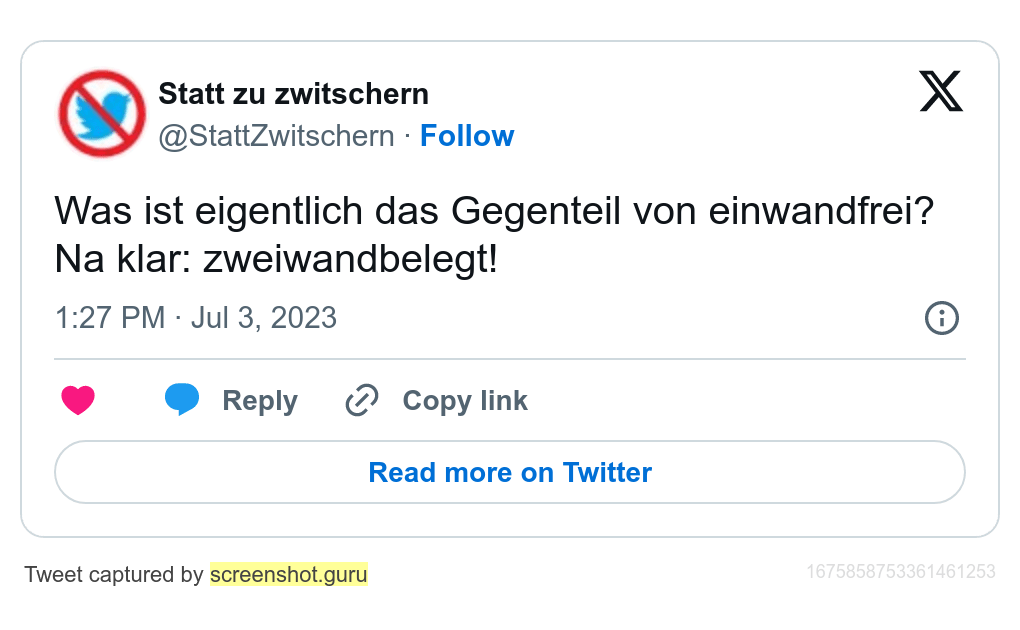Click the Tweet captured by caption
Image resolution: width=1020 pixels, height=630 pixels.
(x=114, y=575)
